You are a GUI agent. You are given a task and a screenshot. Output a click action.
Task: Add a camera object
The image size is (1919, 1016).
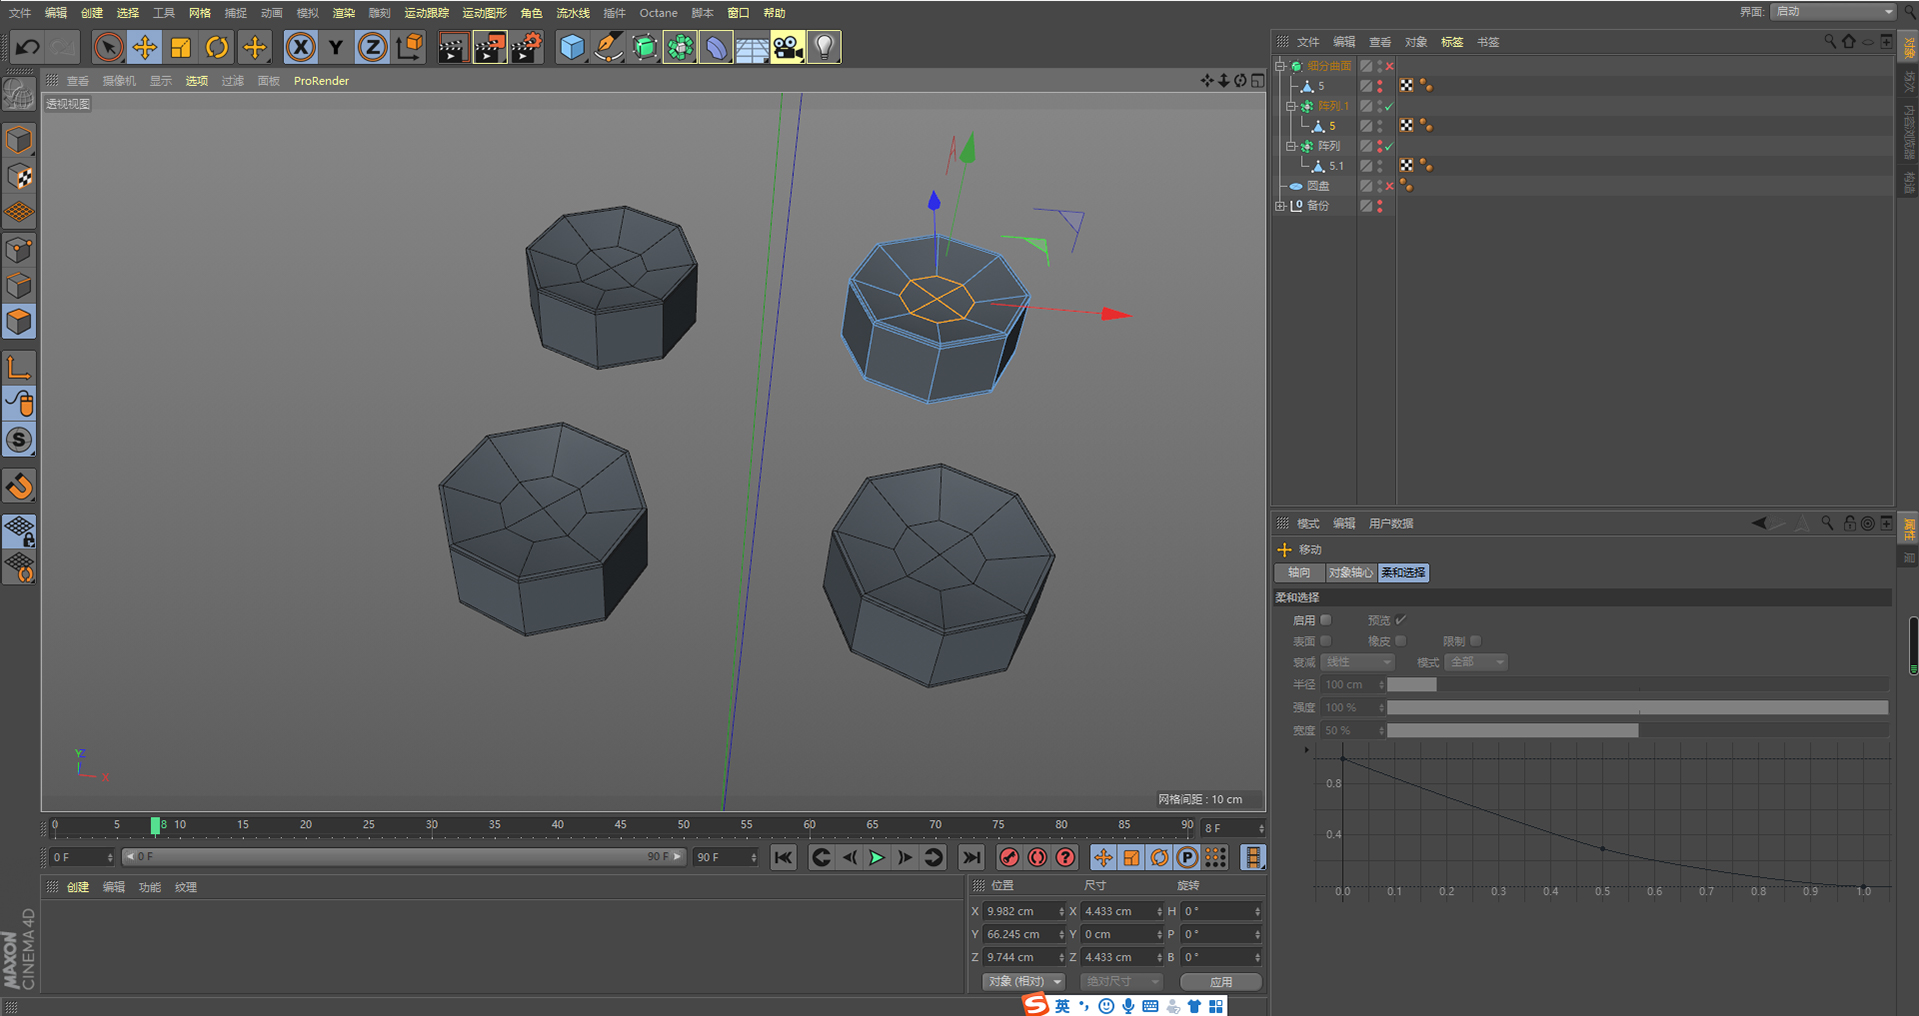[x=788, y=47]
